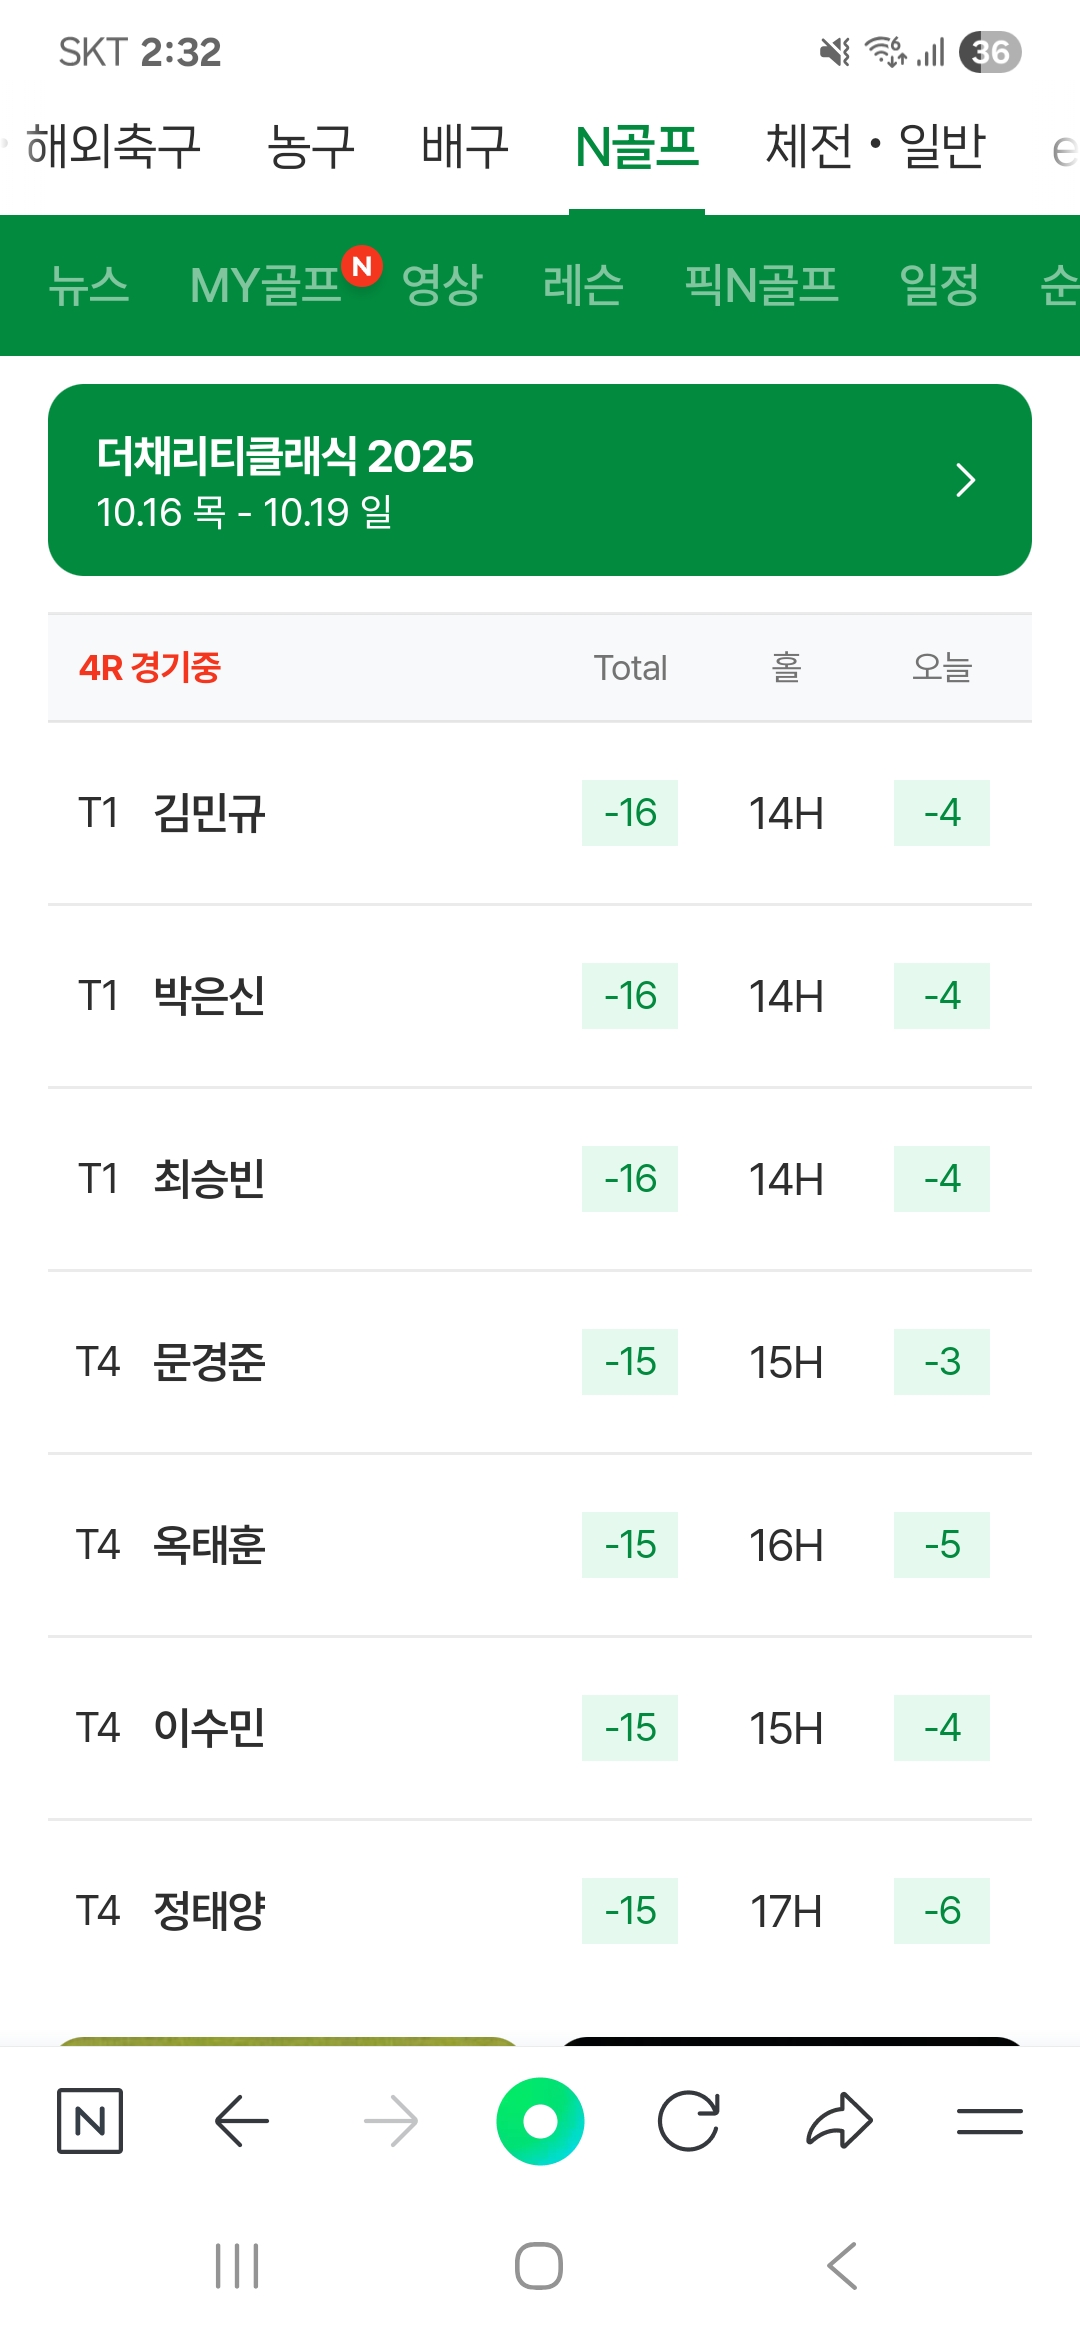The height and width of the screenshot is (2340, 1080).
Task: Open the 일정 schedule submenu
Action: click(x=939, y=285)
